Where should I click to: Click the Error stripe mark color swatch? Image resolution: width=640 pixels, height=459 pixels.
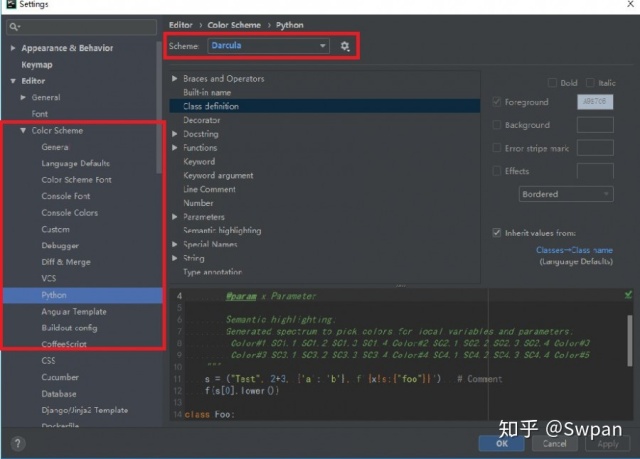point(595,148)
